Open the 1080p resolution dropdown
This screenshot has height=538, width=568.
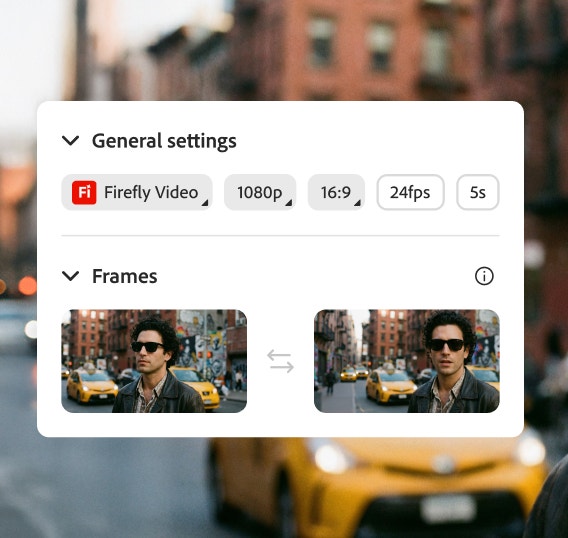click(260, 192)
